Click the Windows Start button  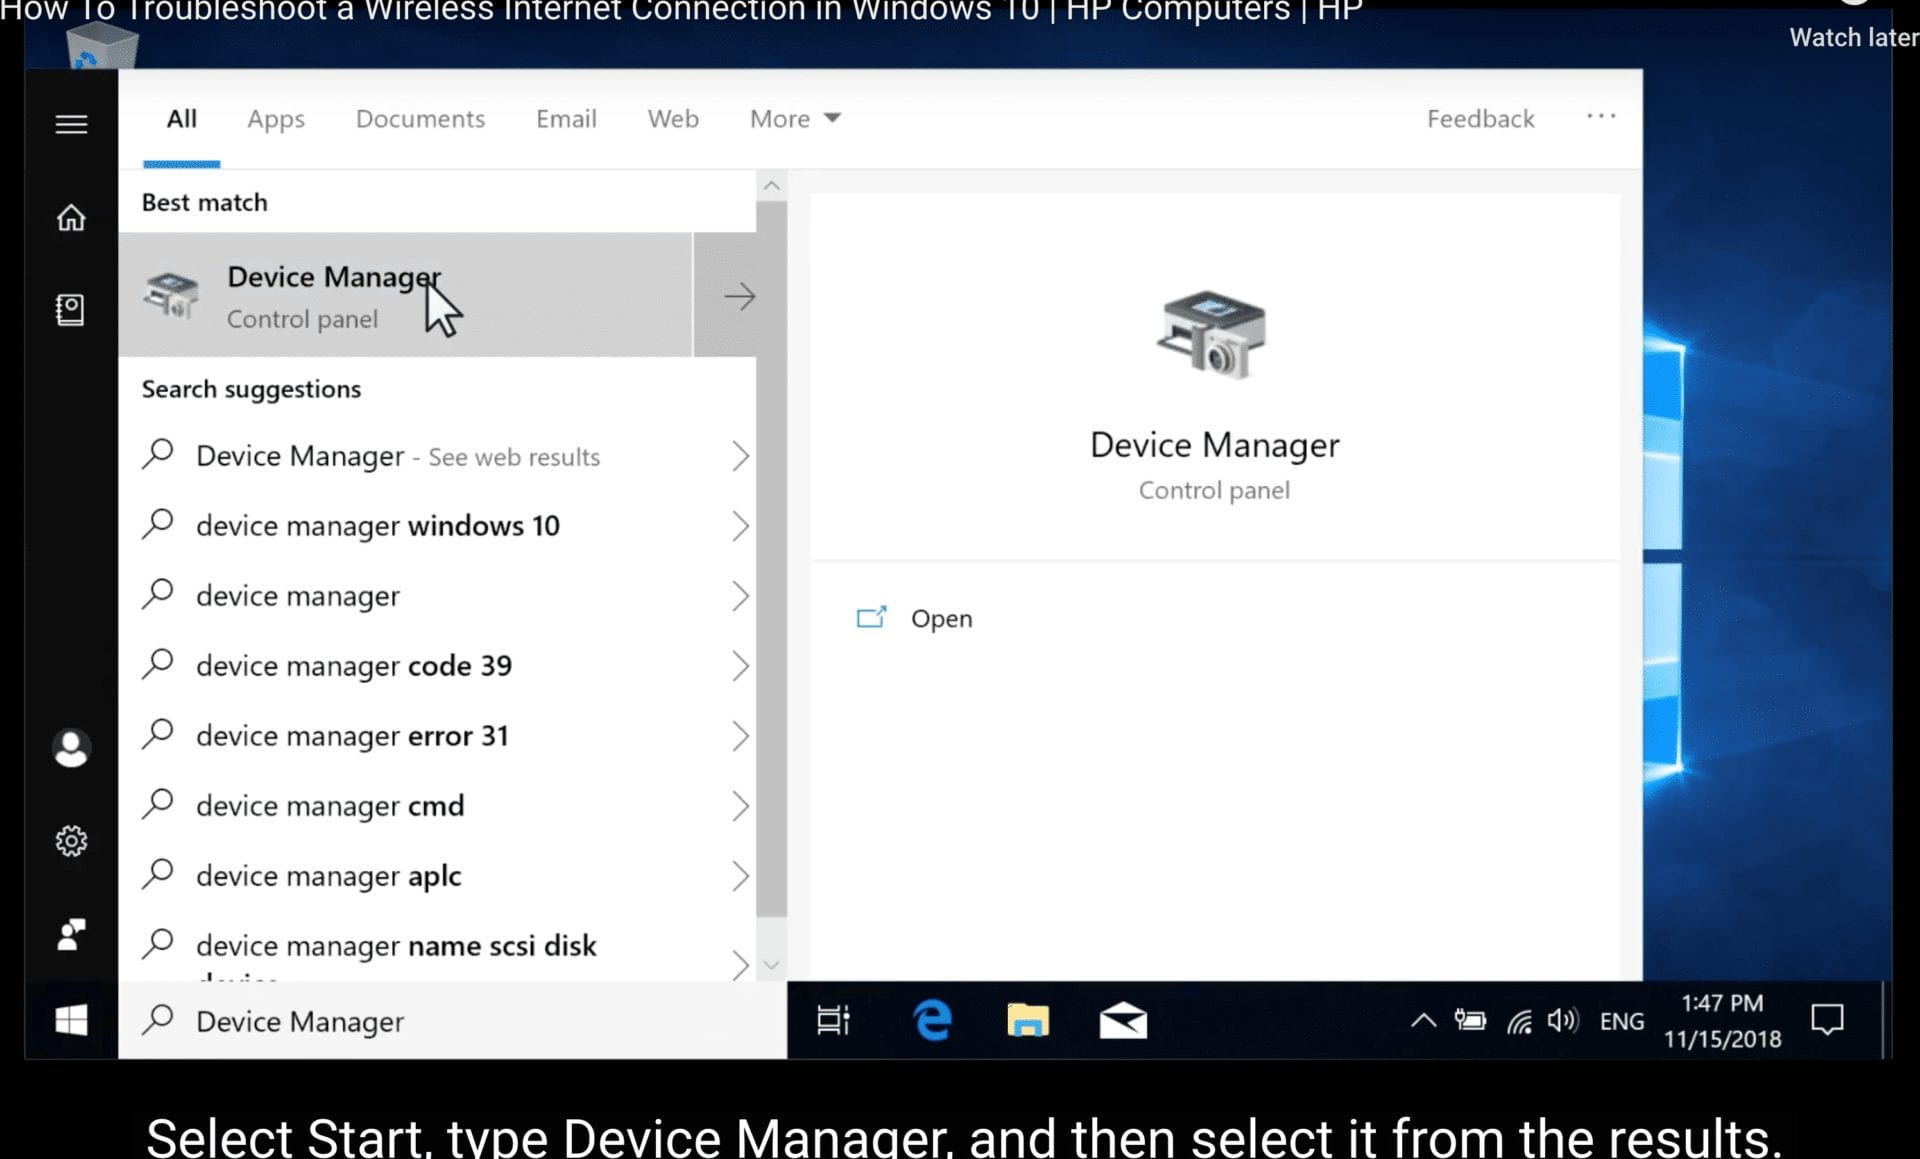71,1020
